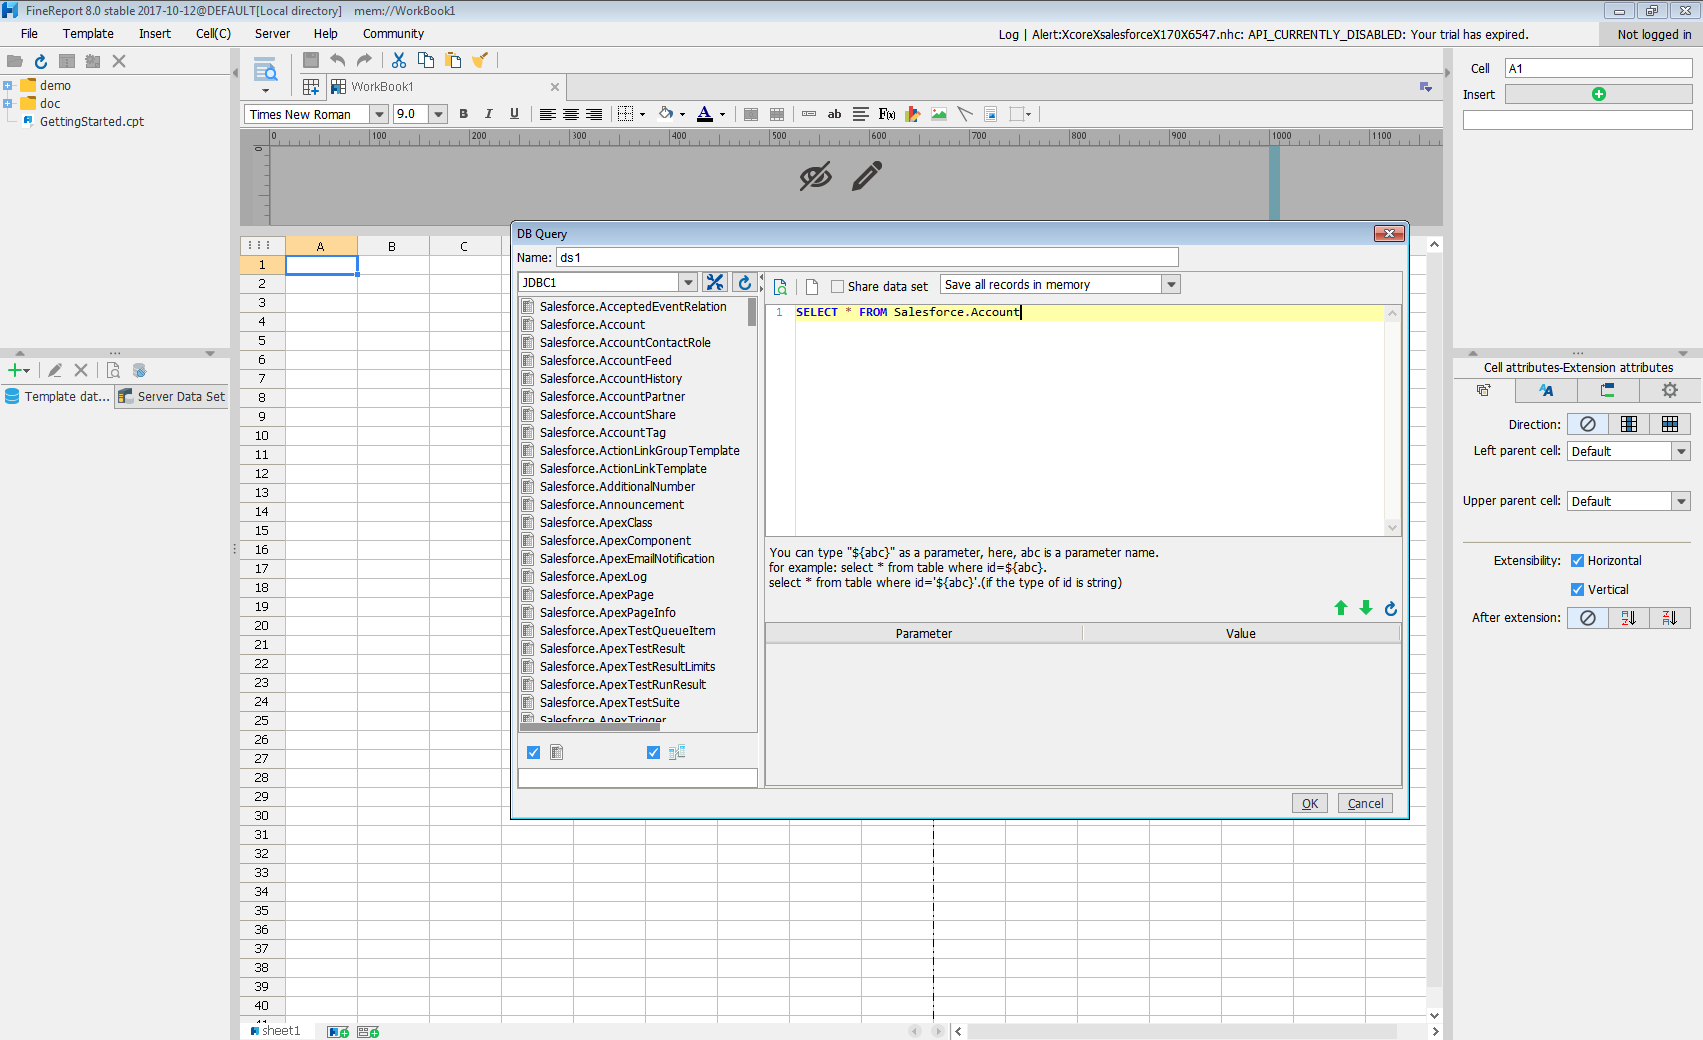Uncheck the Horizontal extensibility checkbox
This screenshot has height=1040, width=1703.
(x=1577, y=561)
